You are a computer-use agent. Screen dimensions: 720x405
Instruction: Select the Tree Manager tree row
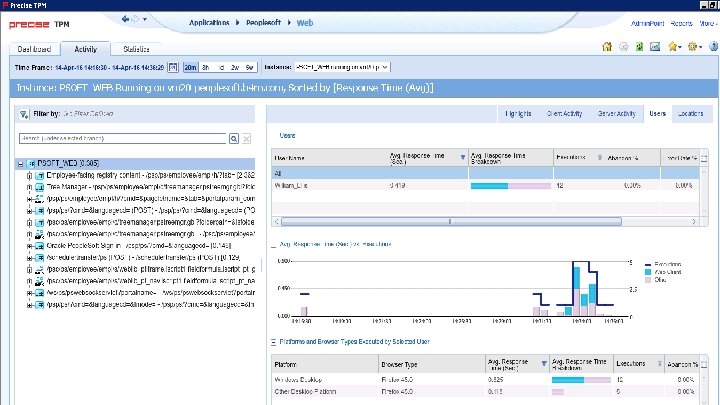[x=151, y=187]
